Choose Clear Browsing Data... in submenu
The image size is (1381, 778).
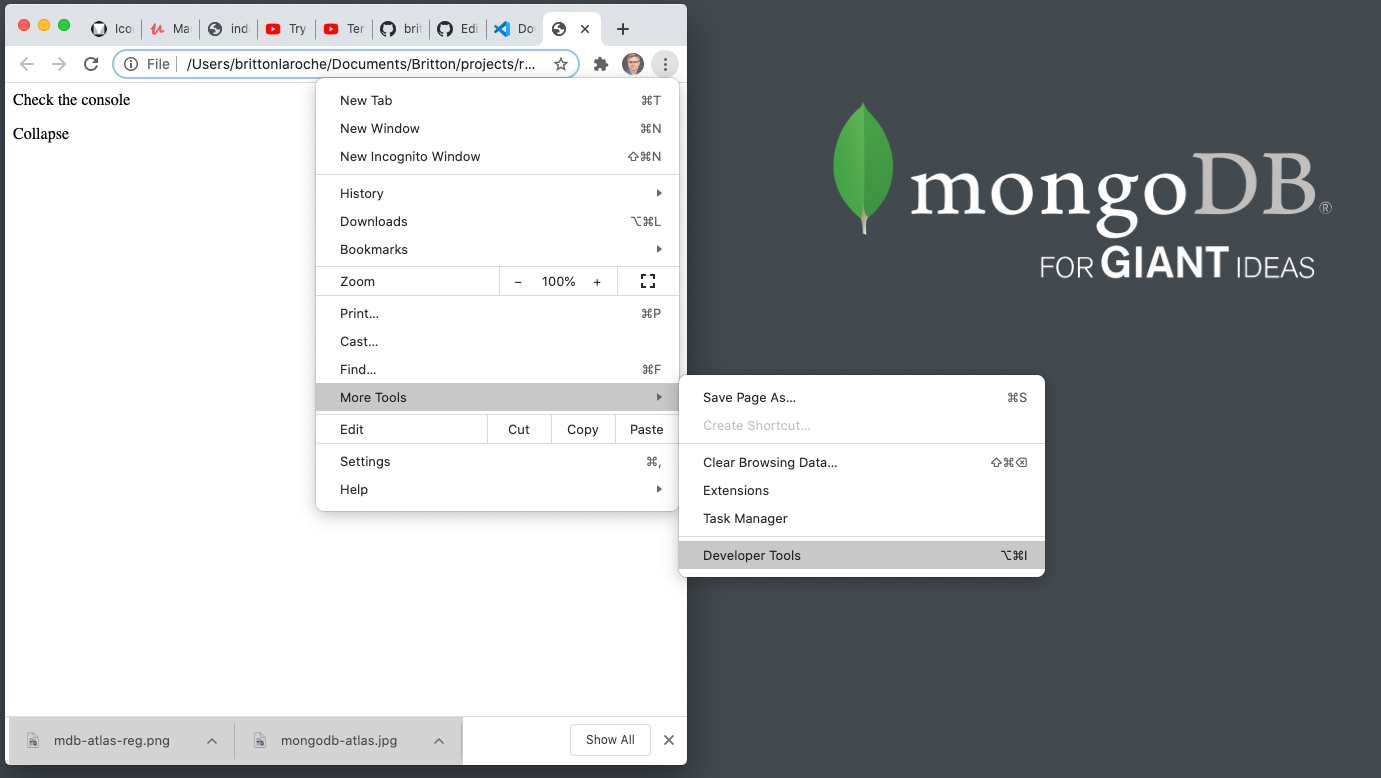coord(862,462)
